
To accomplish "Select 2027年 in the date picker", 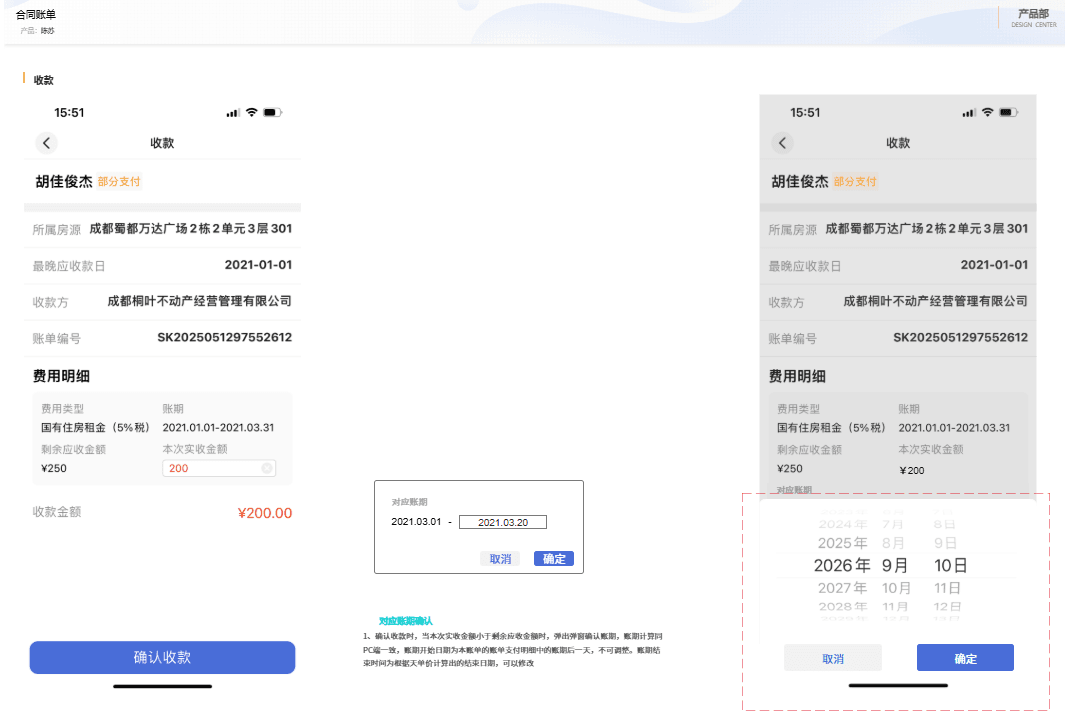I will click(842, 588).
